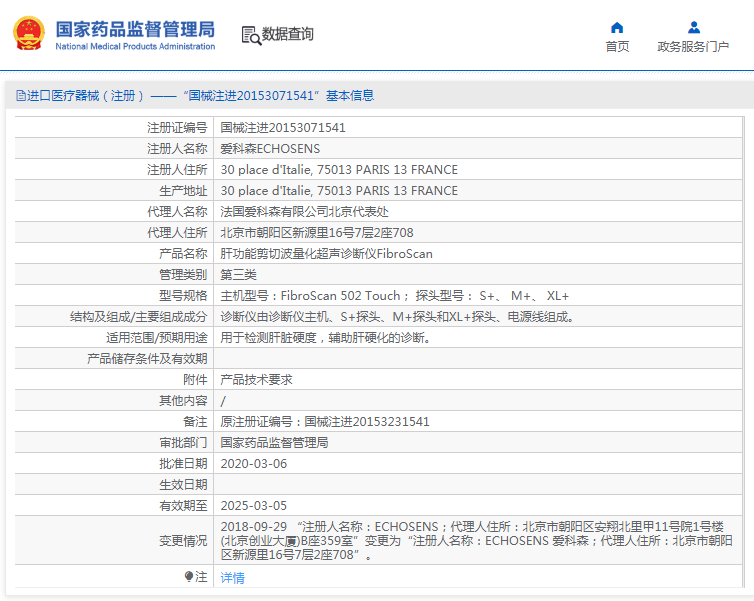
Task: Click the national emblem logo
Action: tap(29, 34)
